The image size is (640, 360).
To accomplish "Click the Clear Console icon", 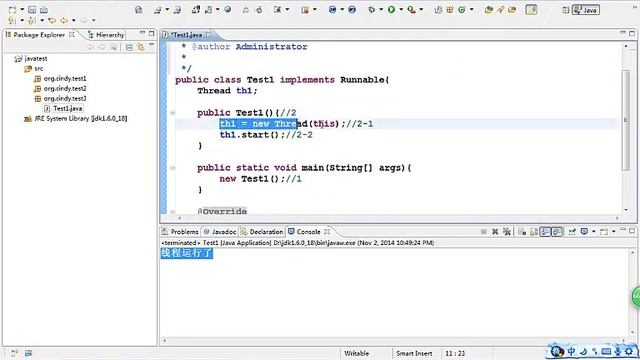I will tap(522, 232).
